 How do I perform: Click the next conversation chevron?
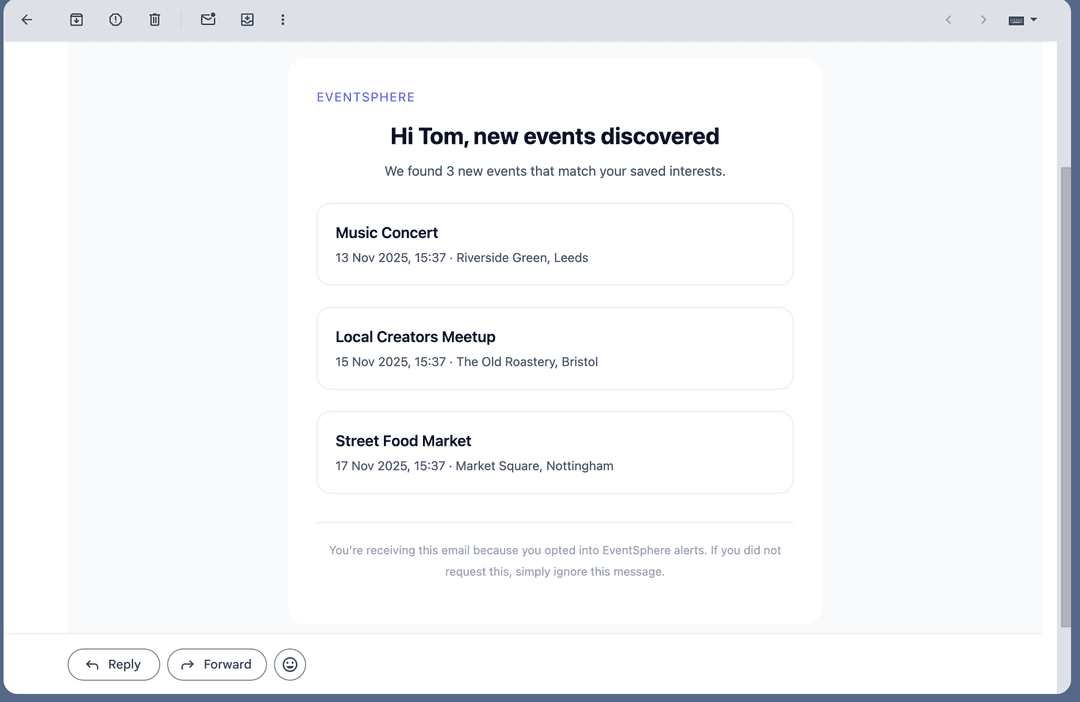pyautogui.click(x=983, y=19)
